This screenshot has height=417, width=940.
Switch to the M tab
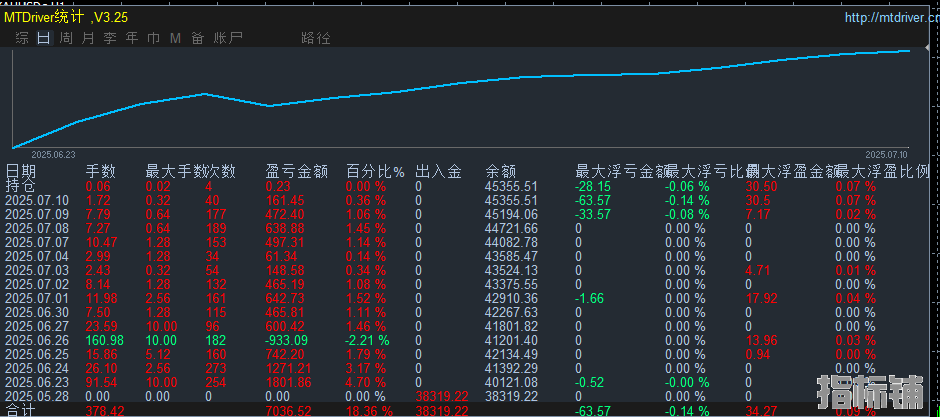coord(175,38)
